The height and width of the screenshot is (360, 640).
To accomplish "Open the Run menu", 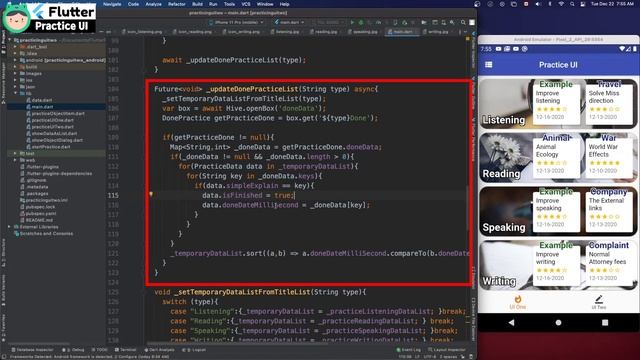I will (x=213, y=4).
